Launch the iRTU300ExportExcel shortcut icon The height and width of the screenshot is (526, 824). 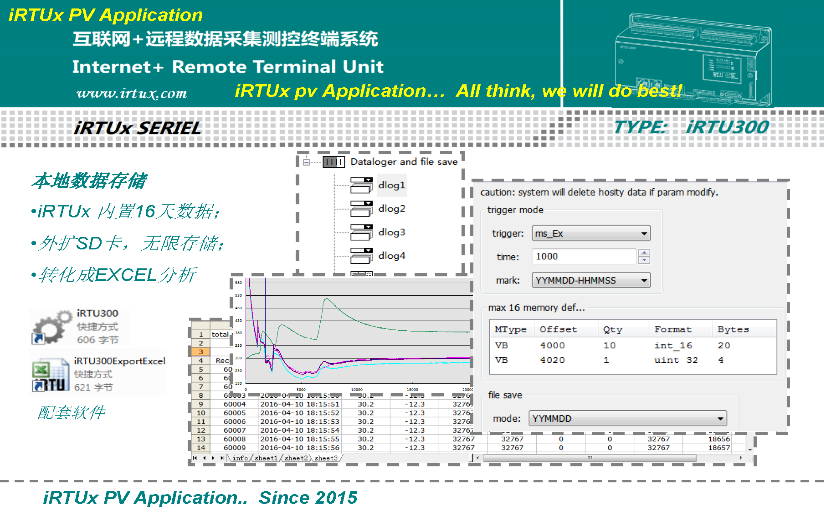coord(49,375)
